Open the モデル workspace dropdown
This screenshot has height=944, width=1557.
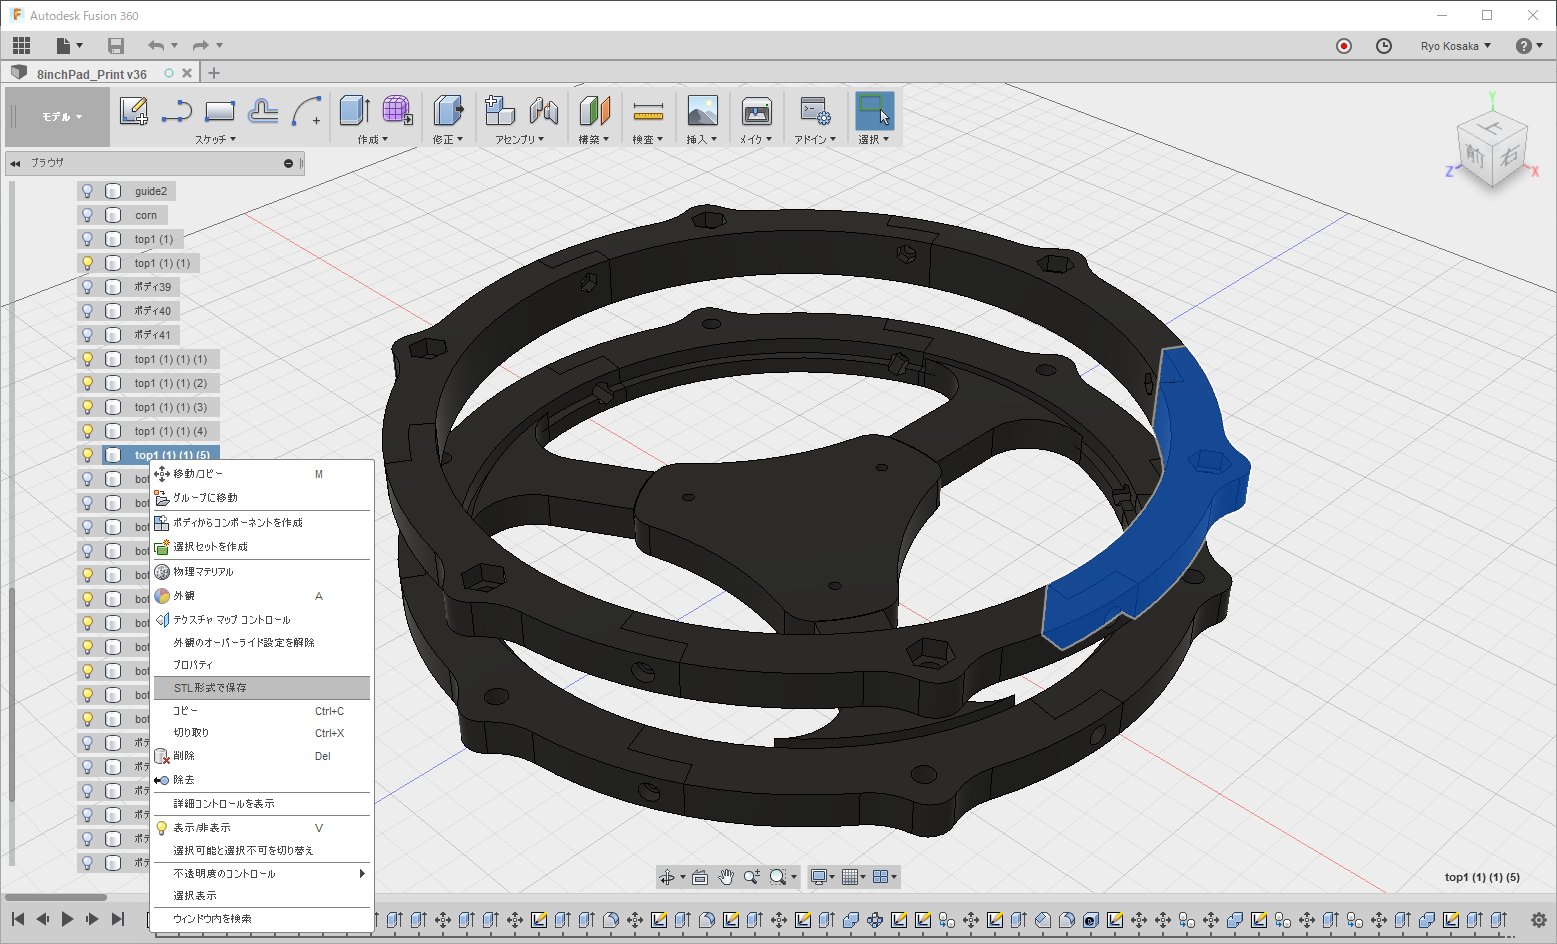pyautogui.click(x=61, y=117)
